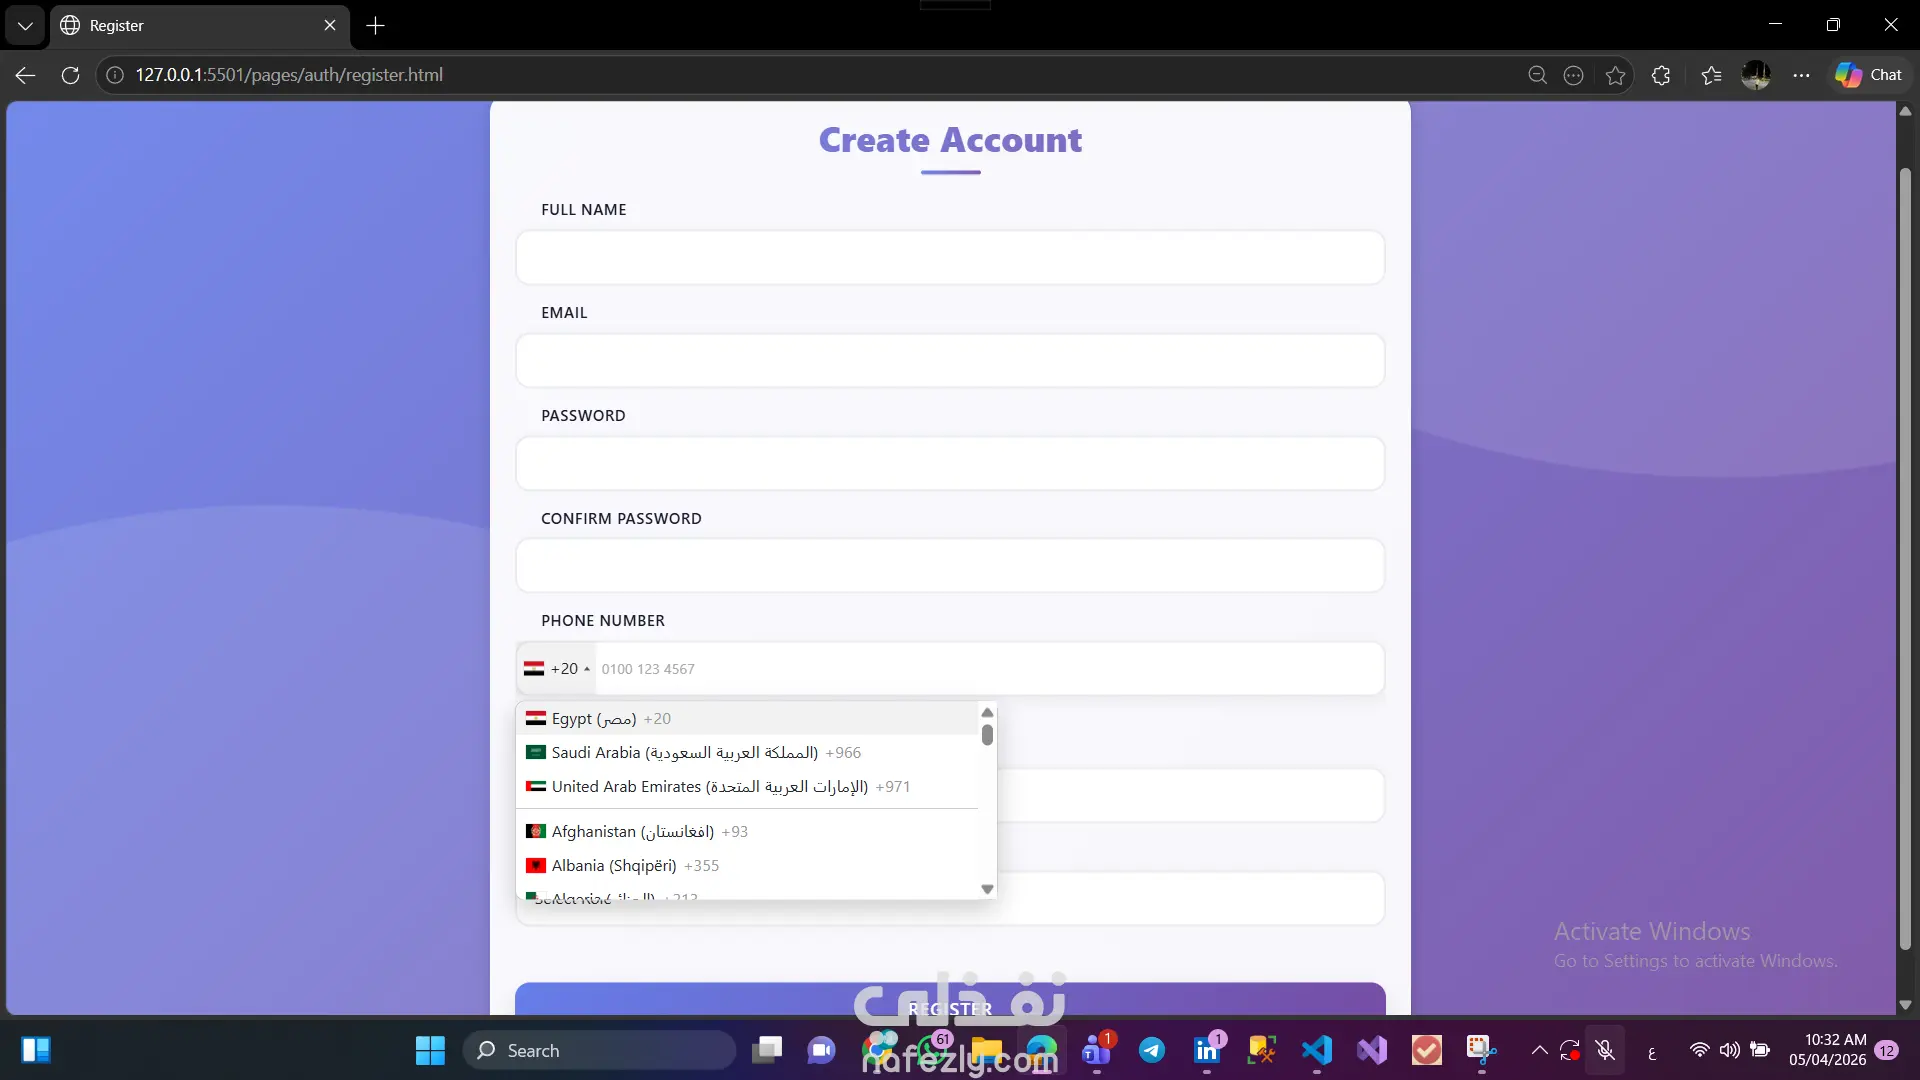Image resolution: width=1920 pixels, height=1080 pixels.
Task: Focus the Full Name field
Action: tap(950, 258)
